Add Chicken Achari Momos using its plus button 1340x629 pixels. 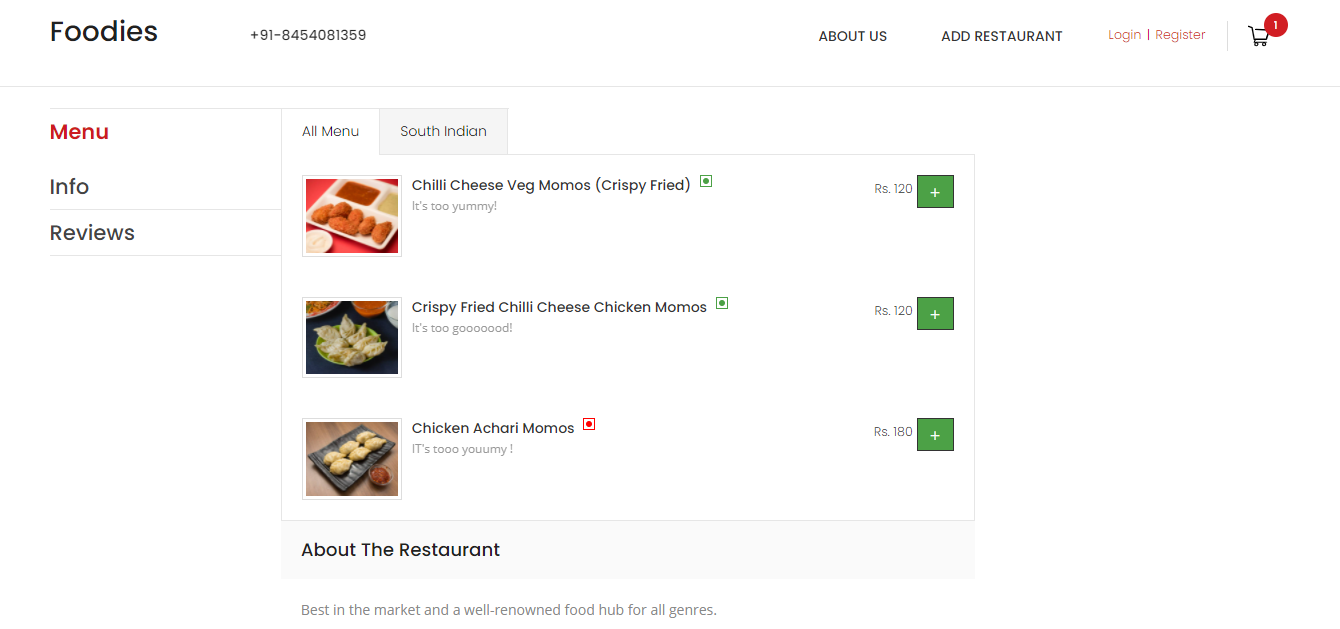(x=935, y=434)
